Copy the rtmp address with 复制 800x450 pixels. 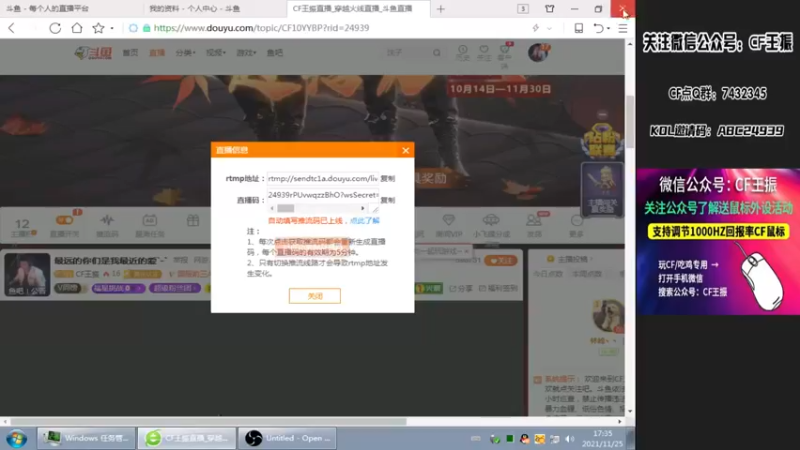point(388,179)
